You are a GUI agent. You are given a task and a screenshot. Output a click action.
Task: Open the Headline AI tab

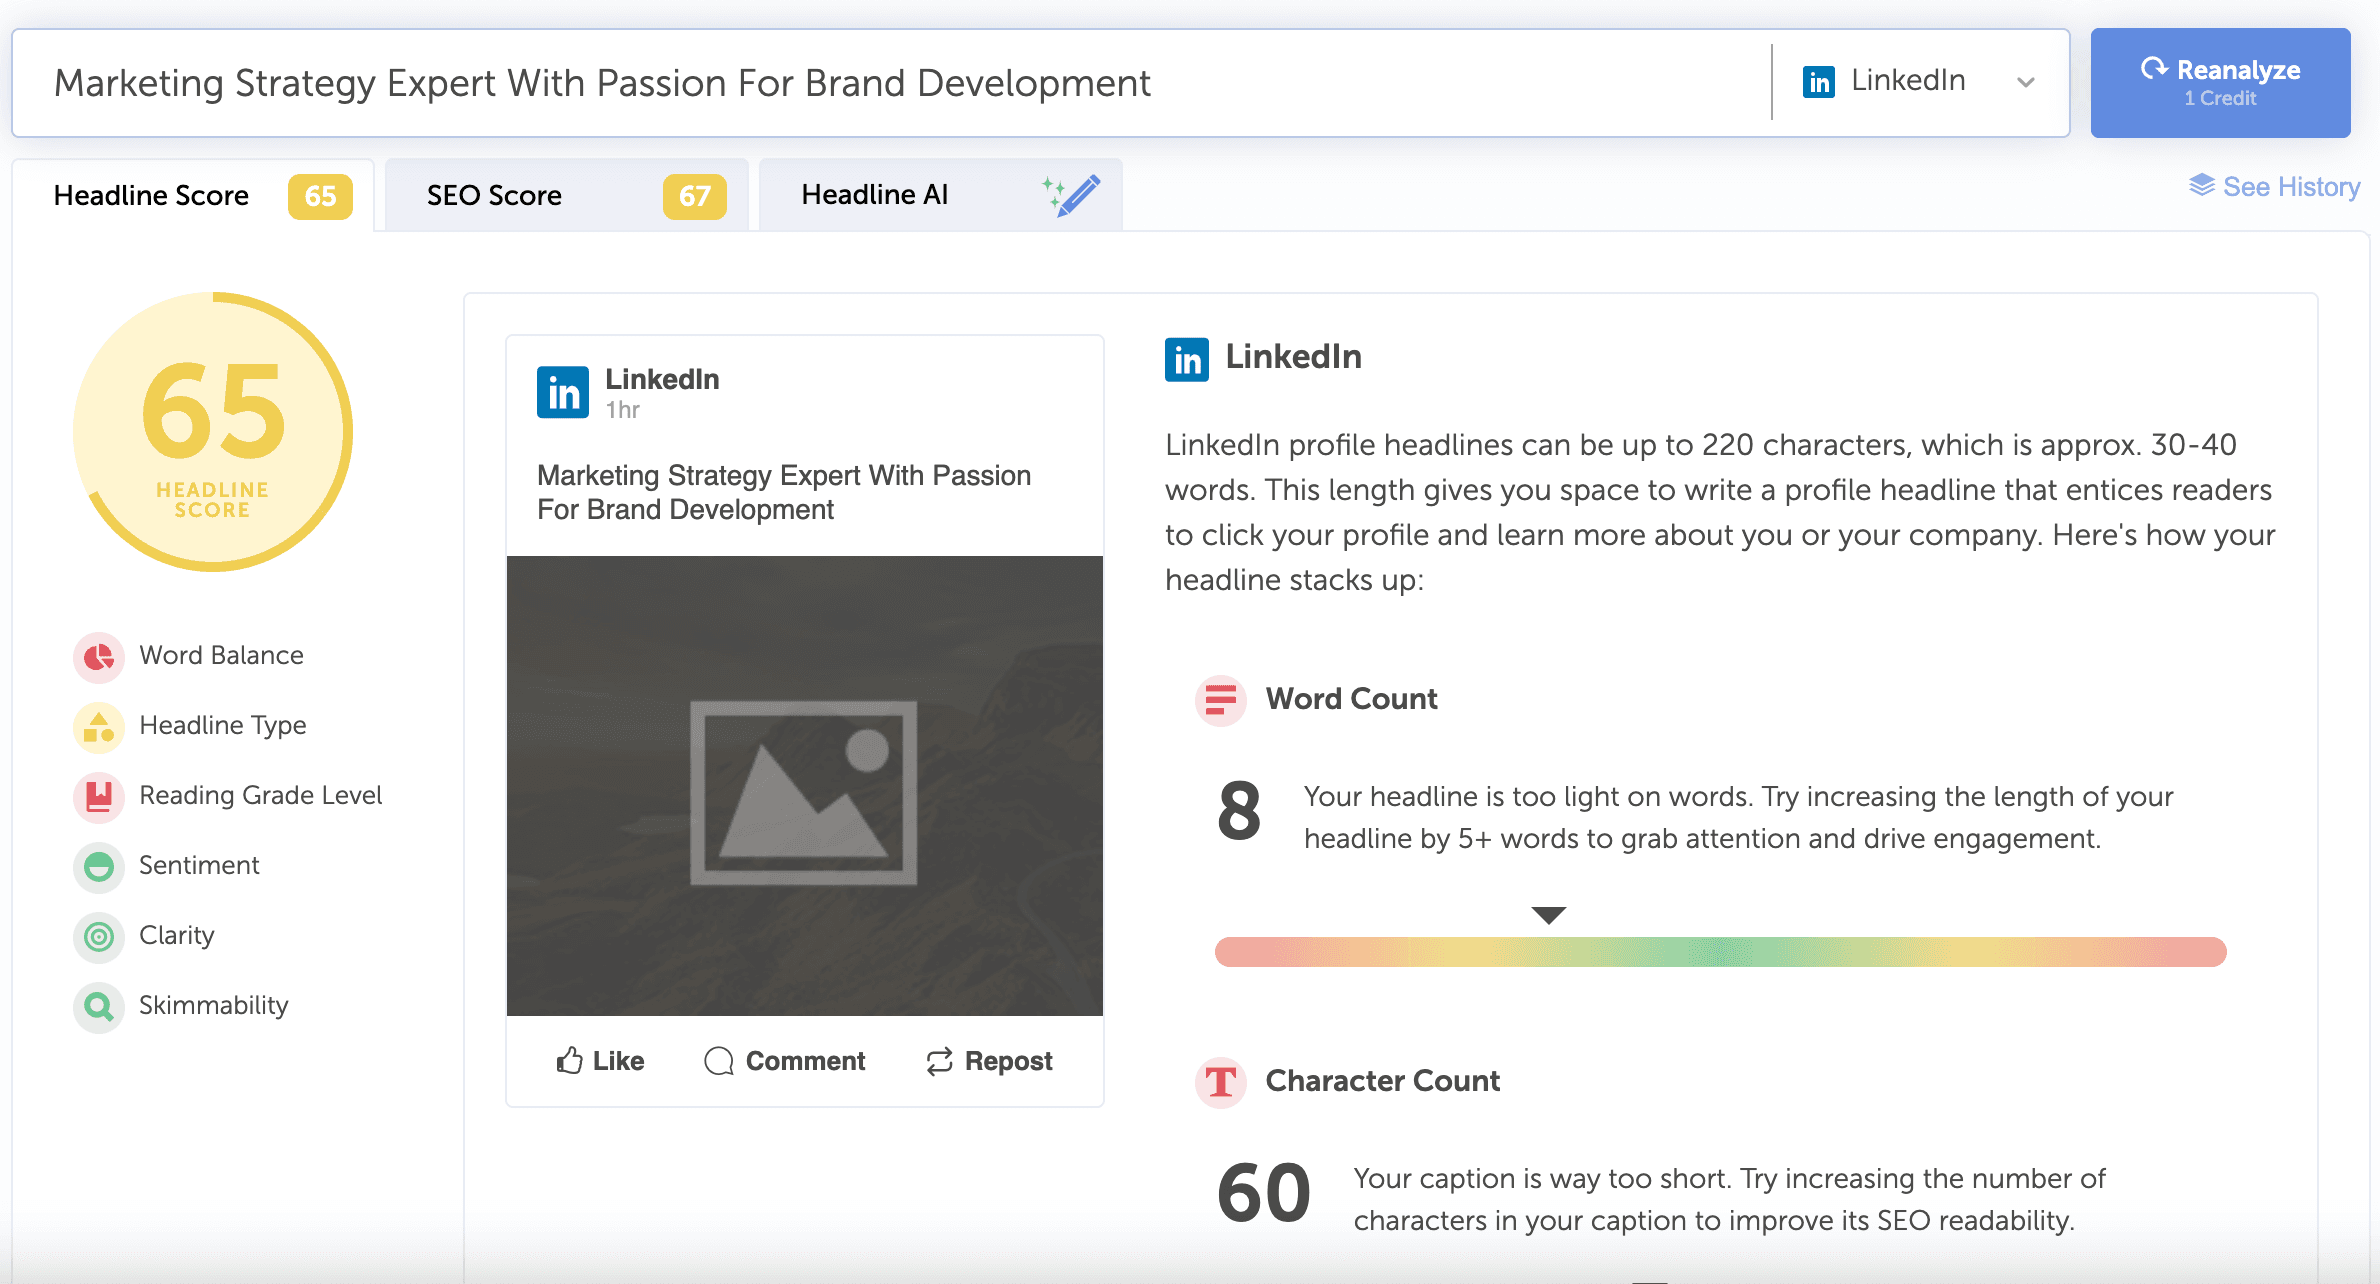point(875,195)
